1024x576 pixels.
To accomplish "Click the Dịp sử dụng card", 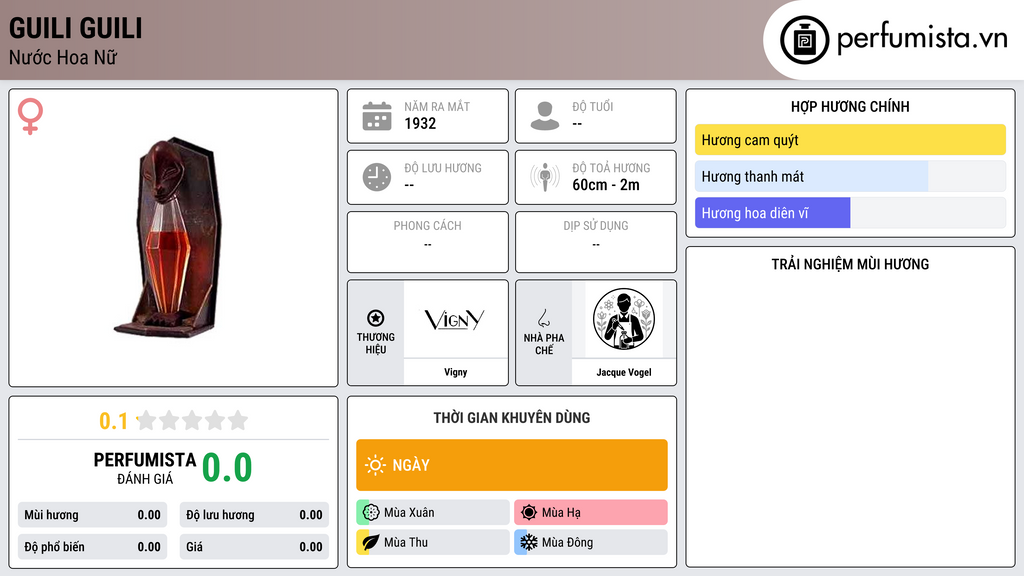I will [x=596, y=242].
